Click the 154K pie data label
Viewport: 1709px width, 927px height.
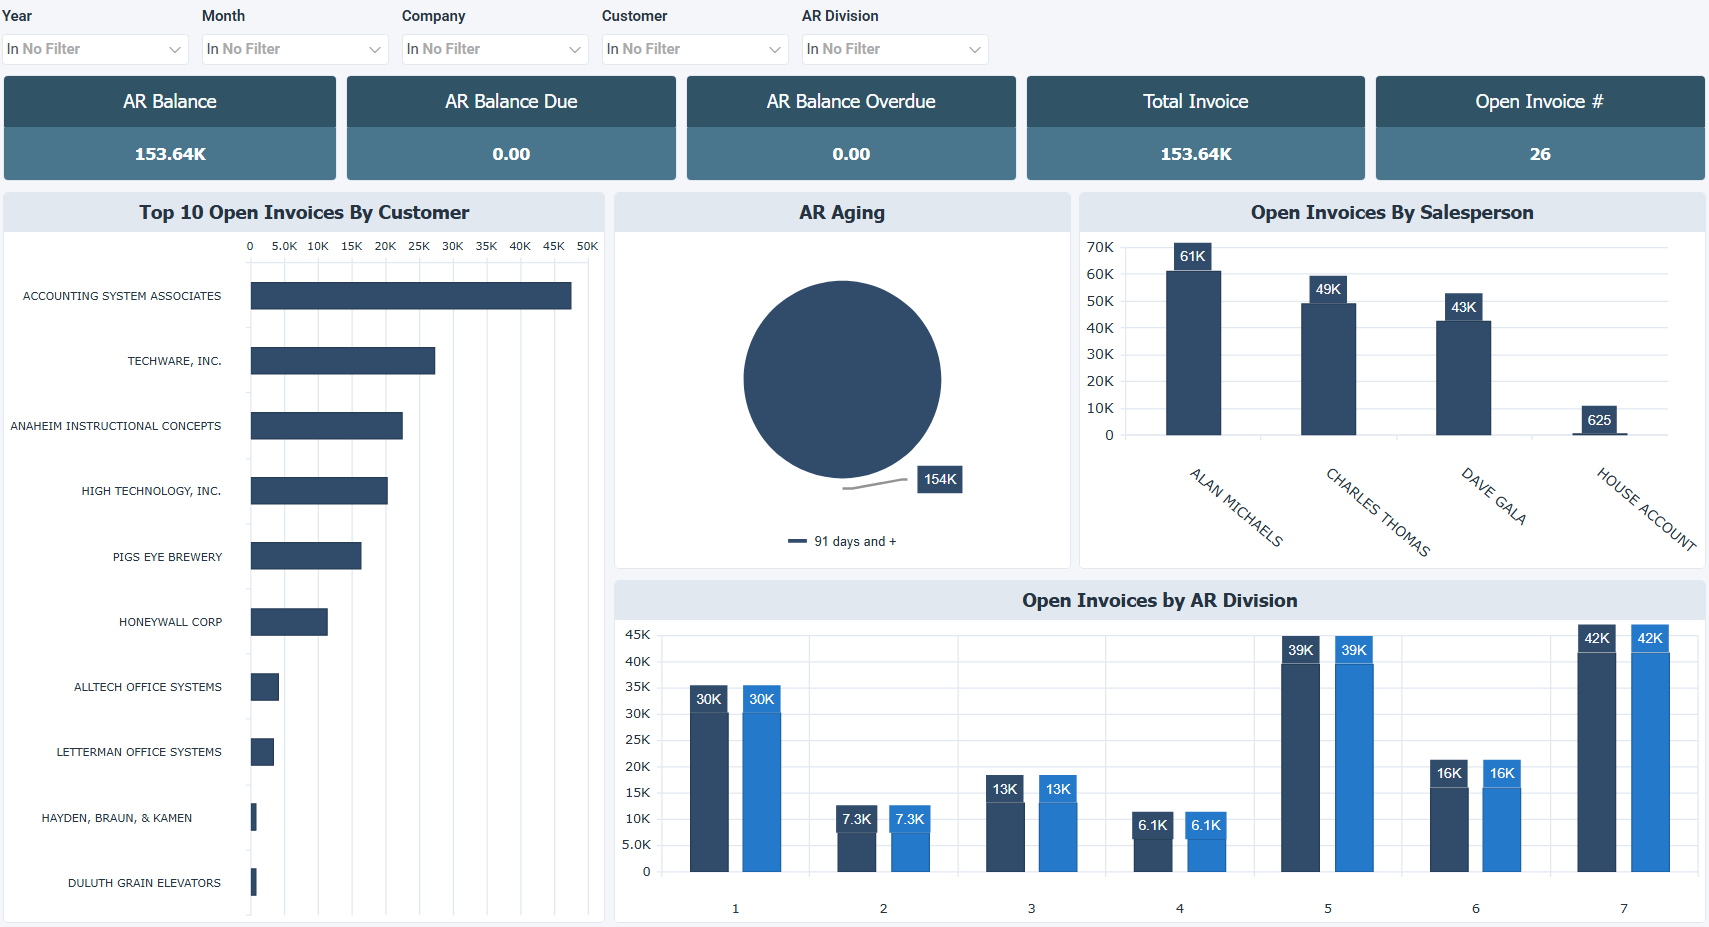[940, 479]
